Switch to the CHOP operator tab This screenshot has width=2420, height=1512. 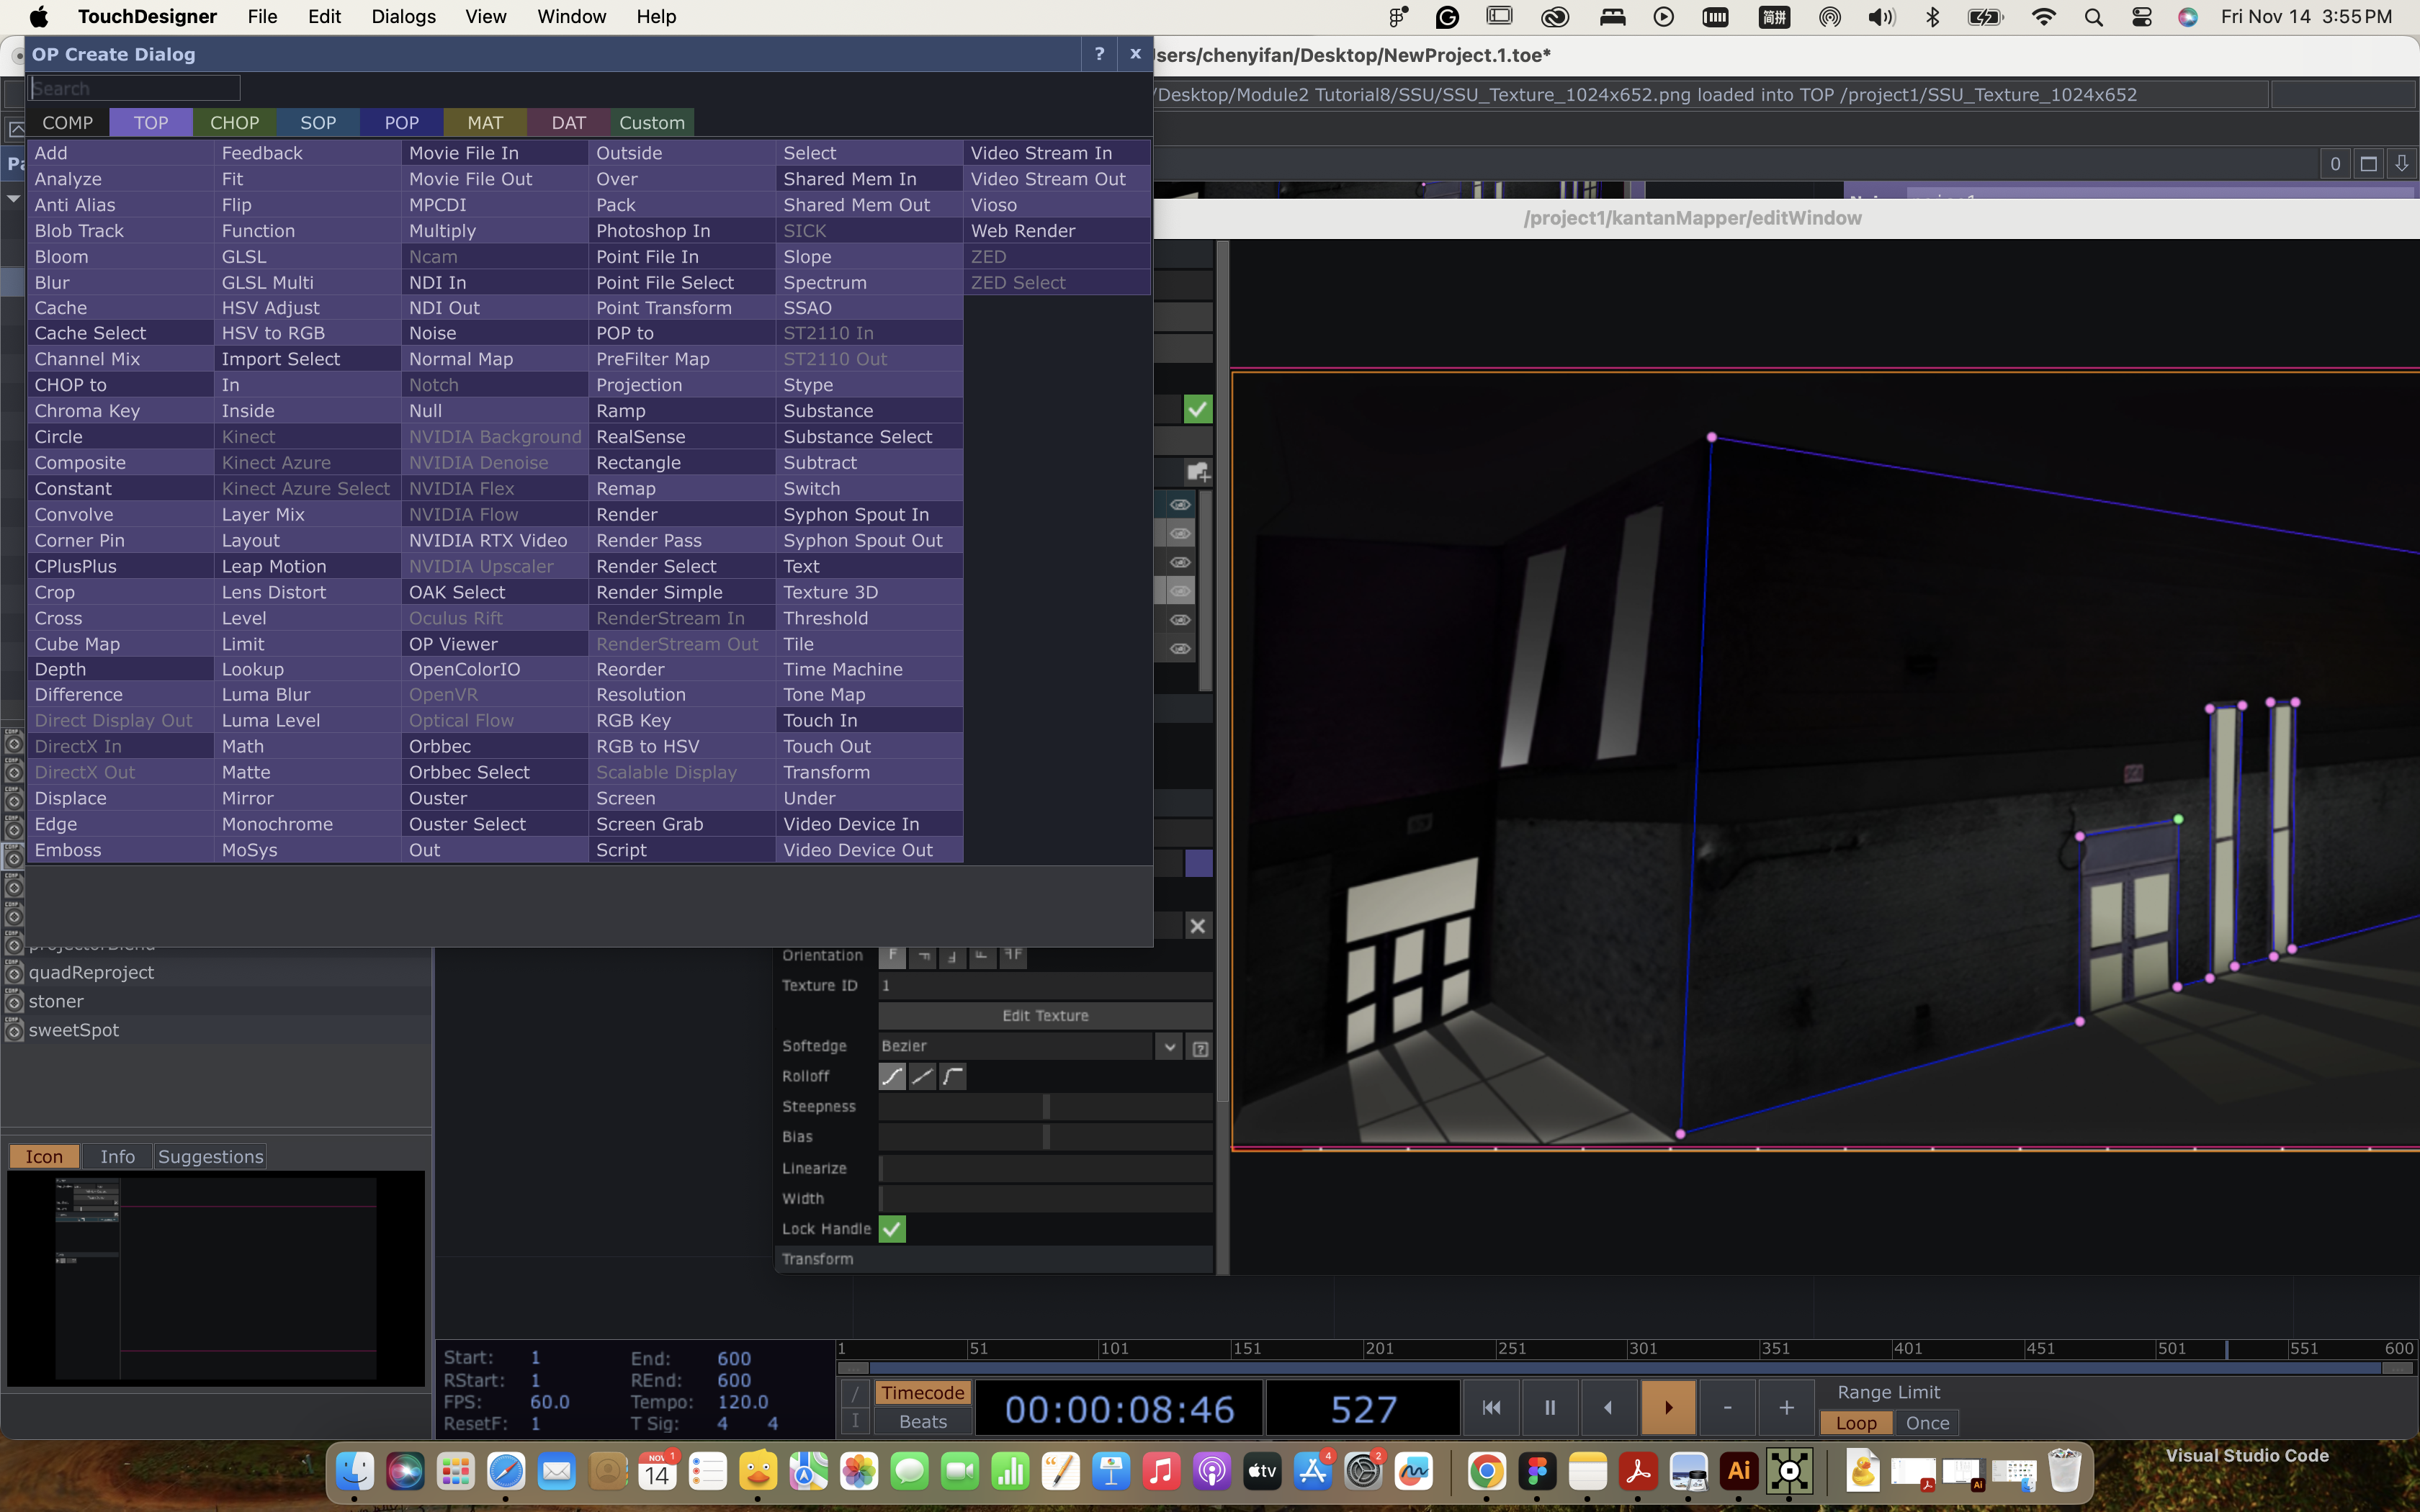[234, 122]
